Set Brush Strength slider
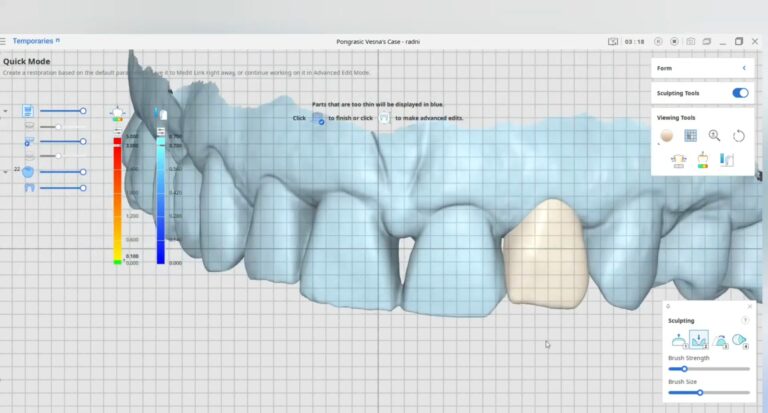This screenshot has width=768, height=413. (x=709, y=369)
